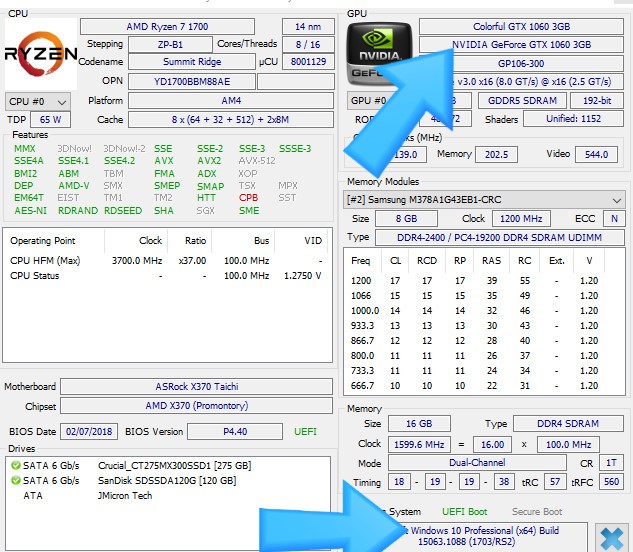The width and height of the screenshot is (633, 552).
Task: Click the DDR4 SDRAM memory type field
Action: [568, 424]
